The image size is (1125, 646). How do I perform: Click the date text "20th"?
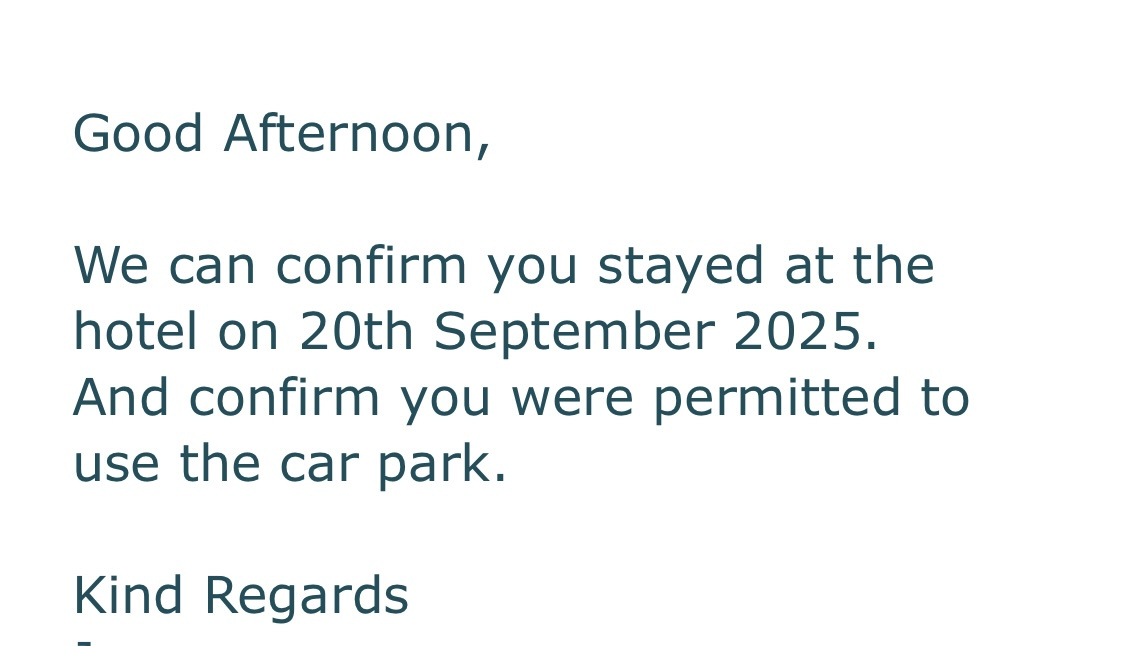click(x=356, y=332)
